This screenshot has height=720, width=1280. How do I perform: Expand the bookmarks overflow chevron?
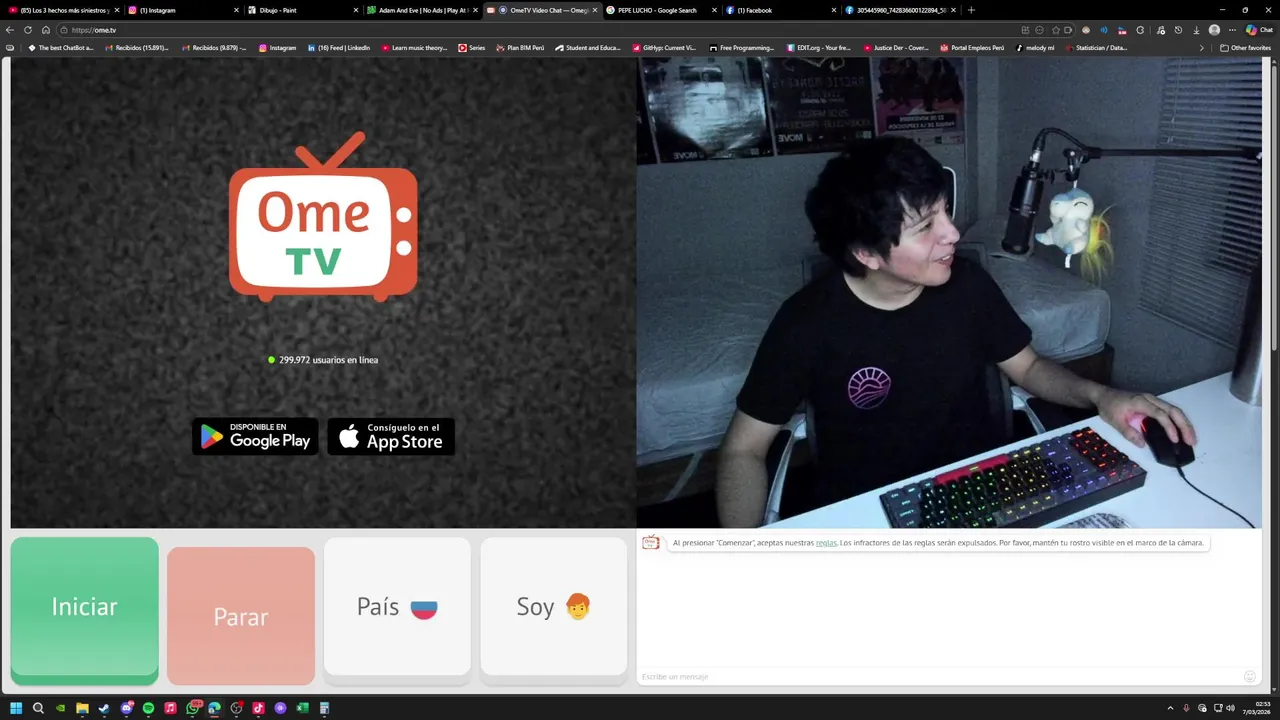click(1202, 47)
